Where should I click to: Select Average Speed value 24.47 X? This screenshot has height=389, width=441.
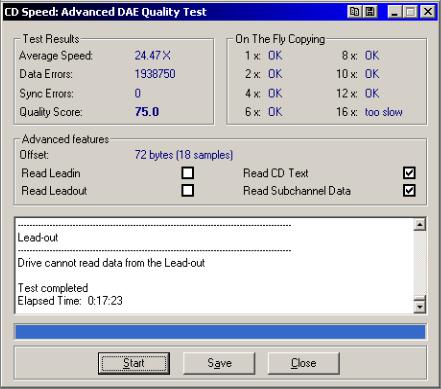[153, 55]
